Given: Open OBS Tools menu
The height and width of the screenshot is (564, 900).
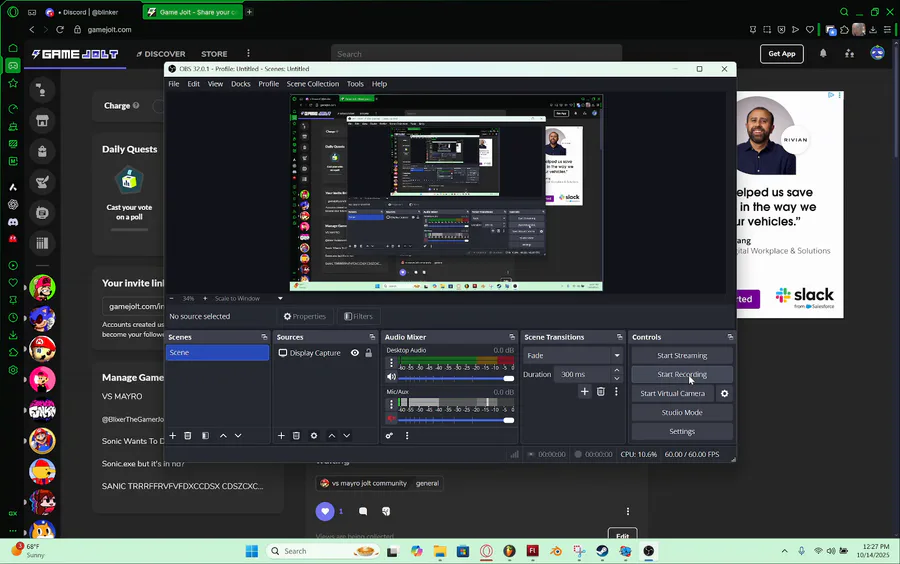Looking at the screenshot, I should click(355, 84).
